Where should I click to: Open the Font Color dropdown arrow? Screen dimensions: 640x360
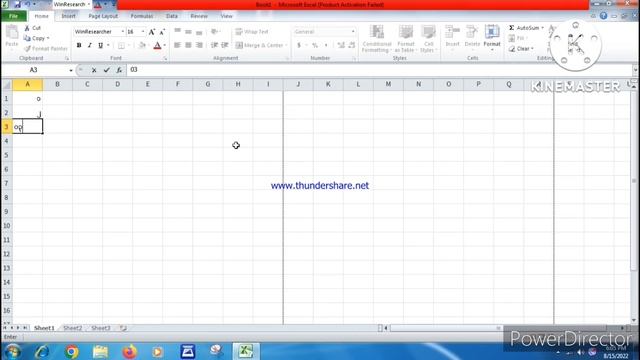point(164,45)
